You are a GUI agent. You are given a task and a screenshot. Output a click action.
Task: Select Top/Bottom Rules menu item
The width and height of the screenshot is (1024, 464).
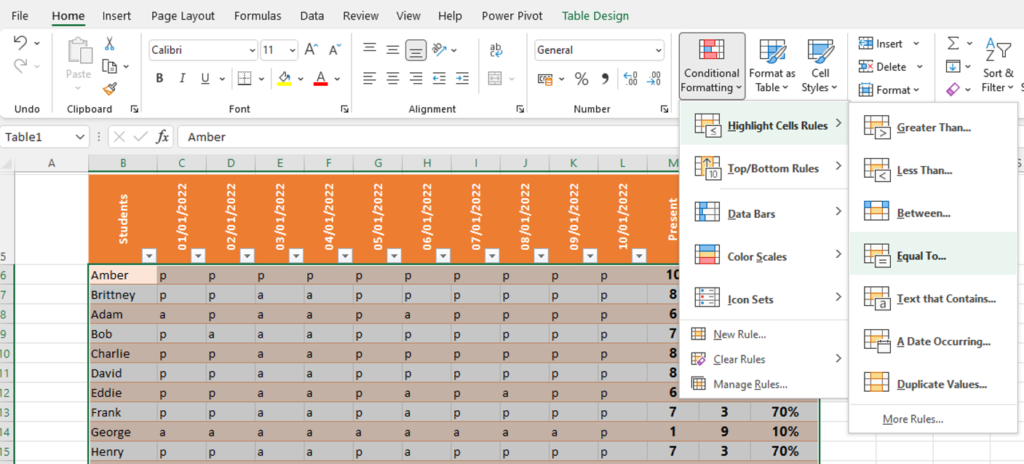coord(764,169)
